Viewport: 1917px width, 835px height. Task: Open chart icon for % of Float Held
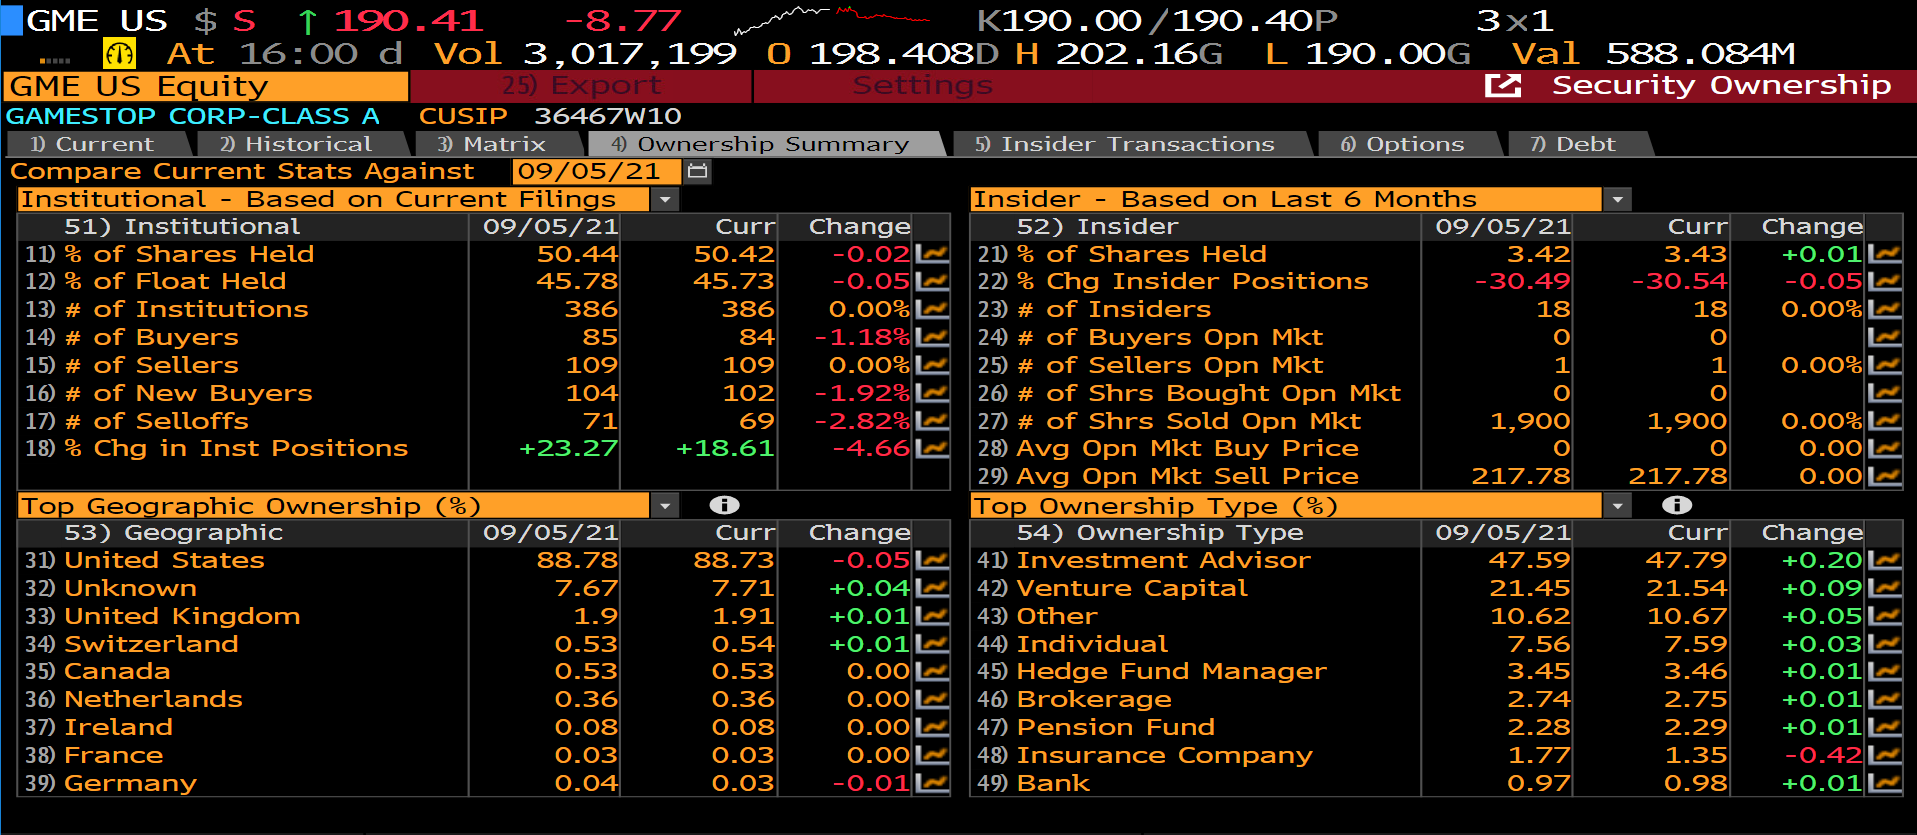932,282
